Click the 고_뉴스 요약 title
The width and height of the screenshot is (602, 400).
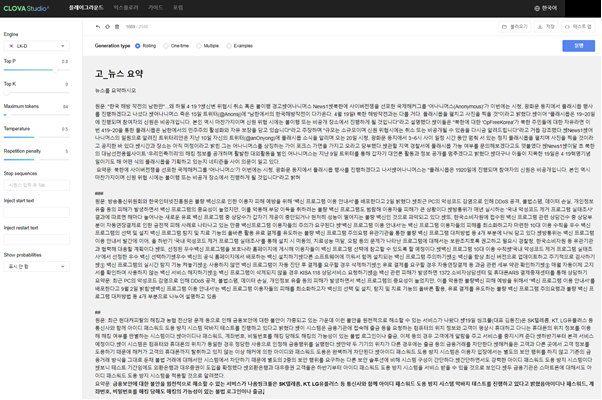coord(119,74)
